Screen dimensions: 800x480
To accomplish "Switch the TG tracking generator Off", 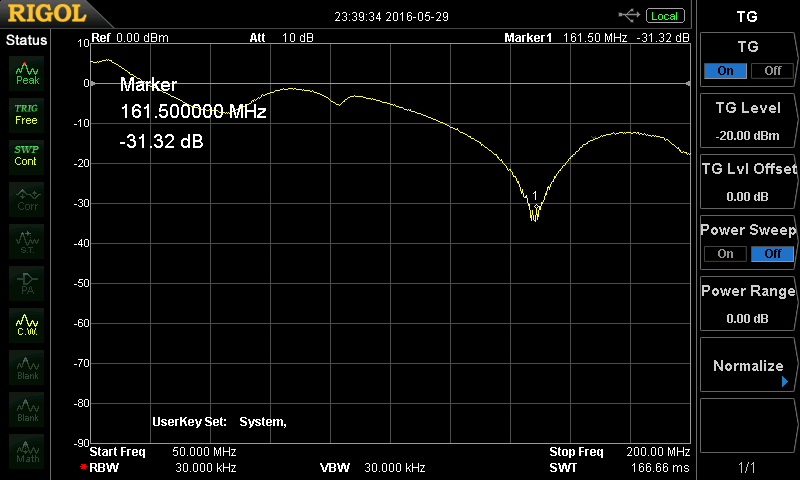I will click(x=772, y=71).
